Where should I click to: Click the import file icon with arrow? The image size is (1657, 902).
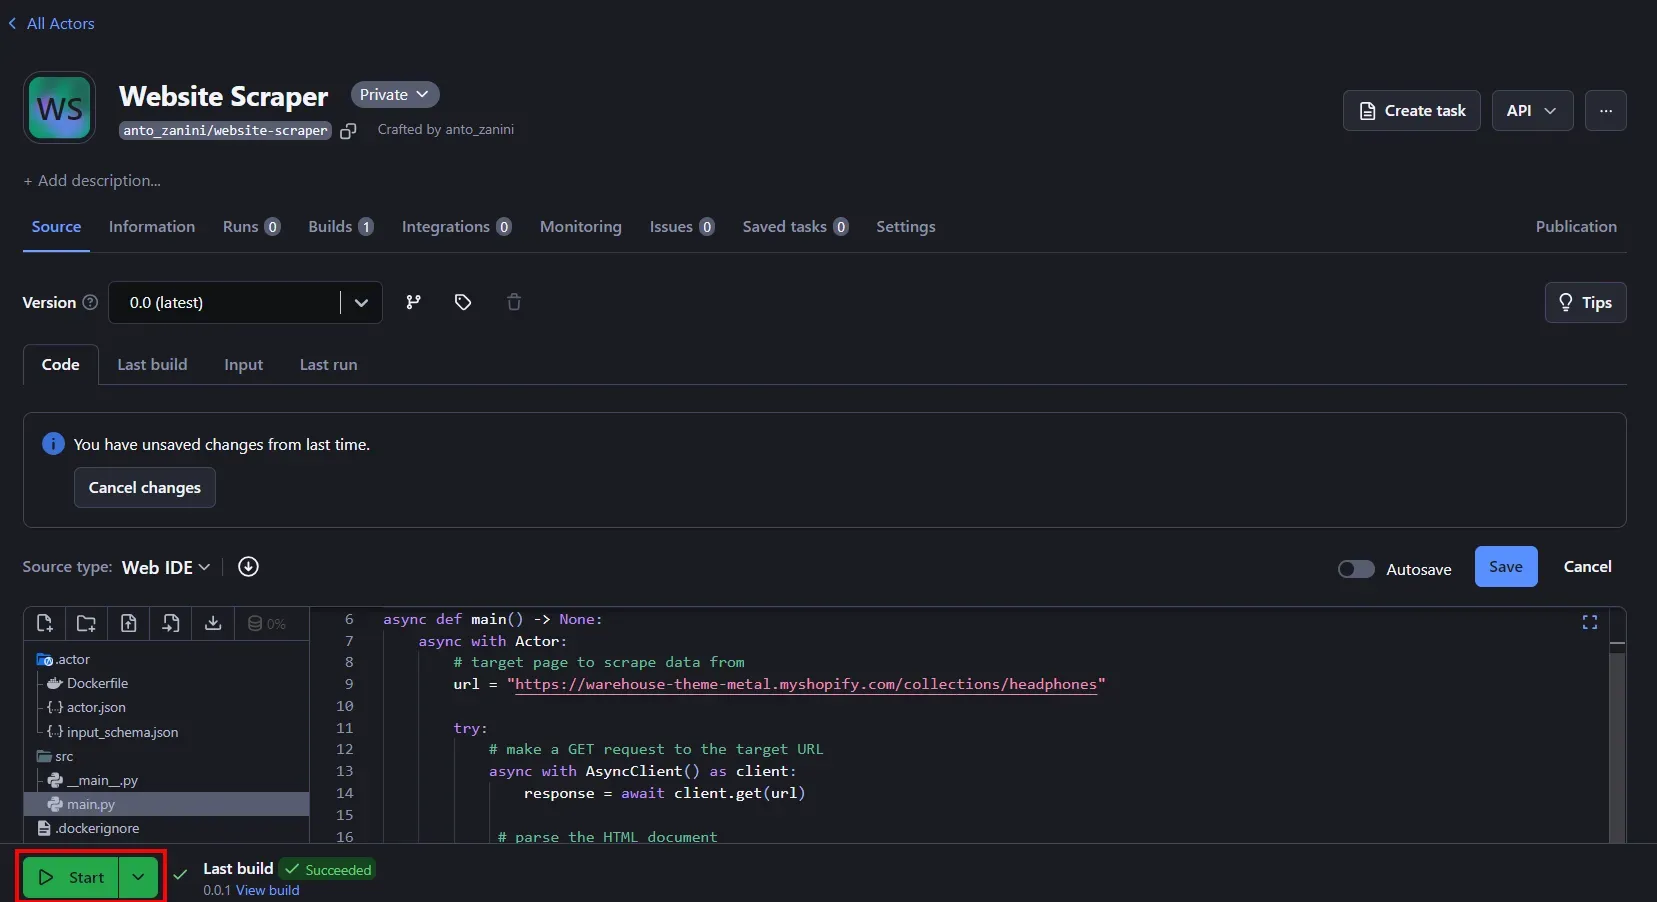coord(171,623)
